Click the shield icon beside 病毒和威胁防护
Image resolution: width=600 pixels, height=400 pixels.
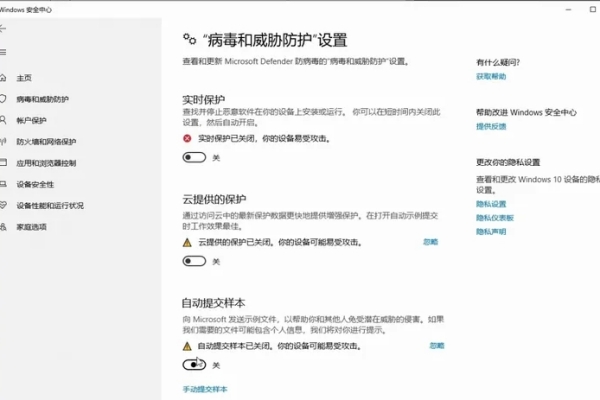[x=3, y=99]
